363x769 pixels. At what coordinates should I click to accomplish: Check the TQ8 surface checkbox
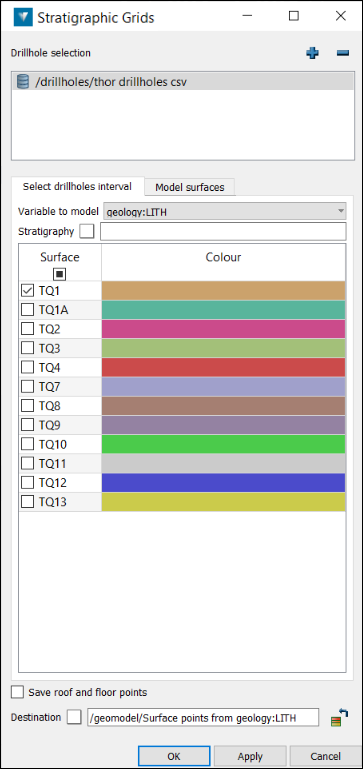pyautogui.click(x=27, y=406)
